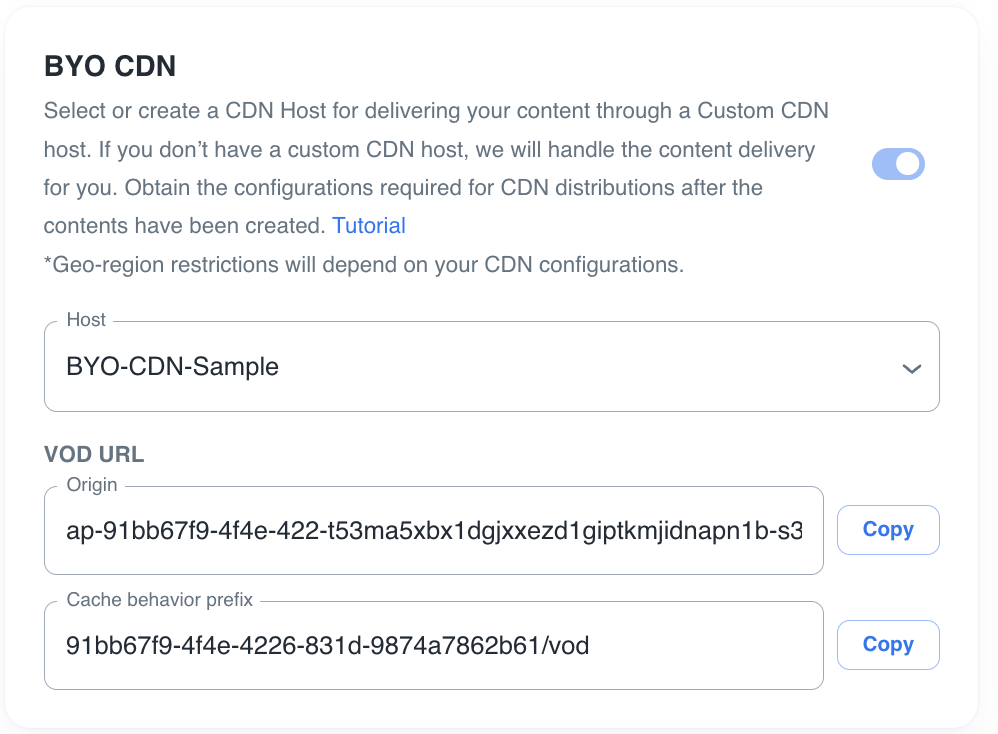Click the origin value starting with ap-91bb67f9
Viewport: 998px width, 734px height.
[434, 530]
